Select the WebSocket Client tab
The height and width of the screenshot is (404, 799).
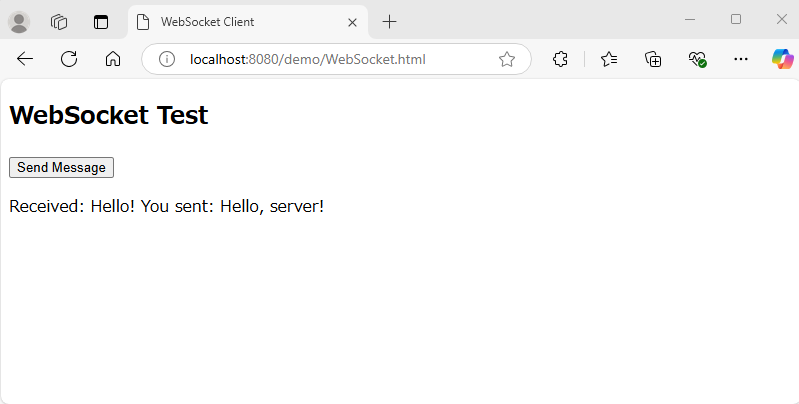pos(248,22)
